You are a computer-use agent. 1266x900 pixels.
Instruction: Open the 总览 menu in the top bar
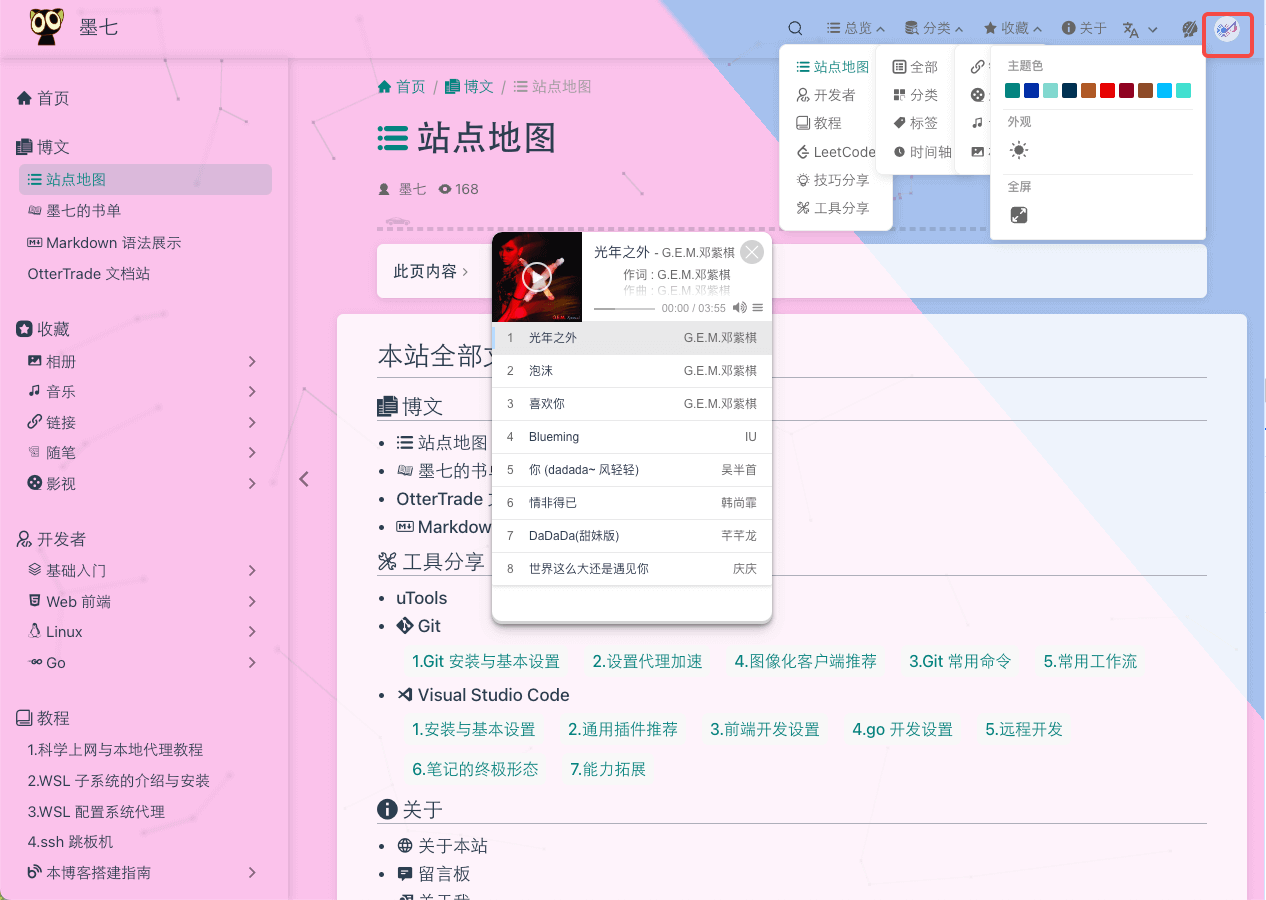[x=855, y=28]
